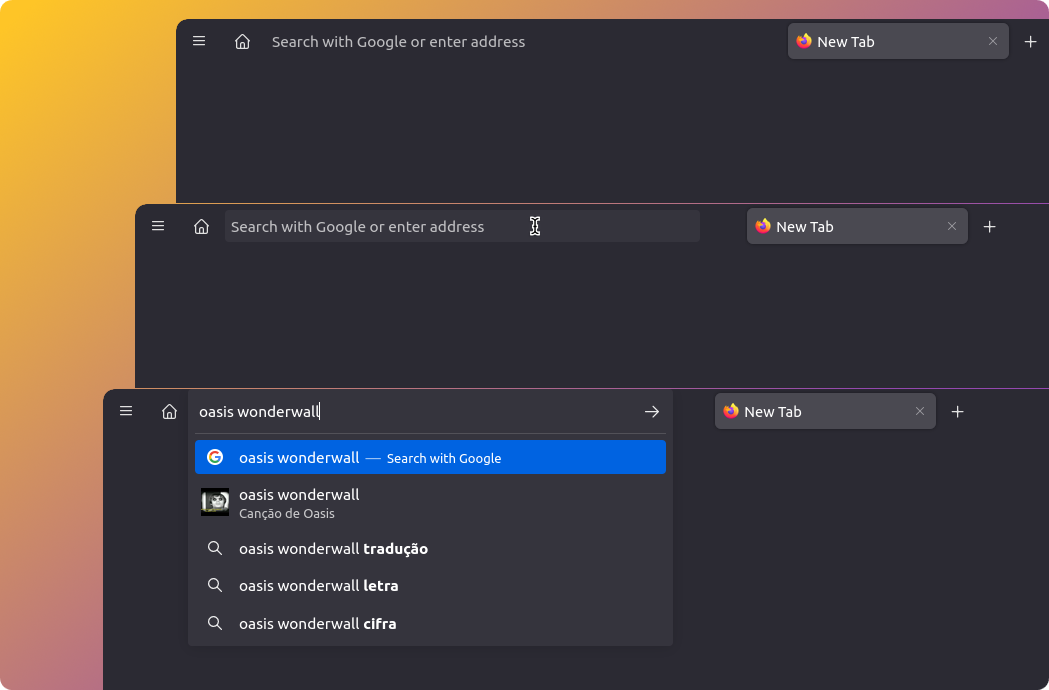Screen dimensions: 1049x690
Task: Select the Canção de Oasis suggestion
Action: (430, 503)
